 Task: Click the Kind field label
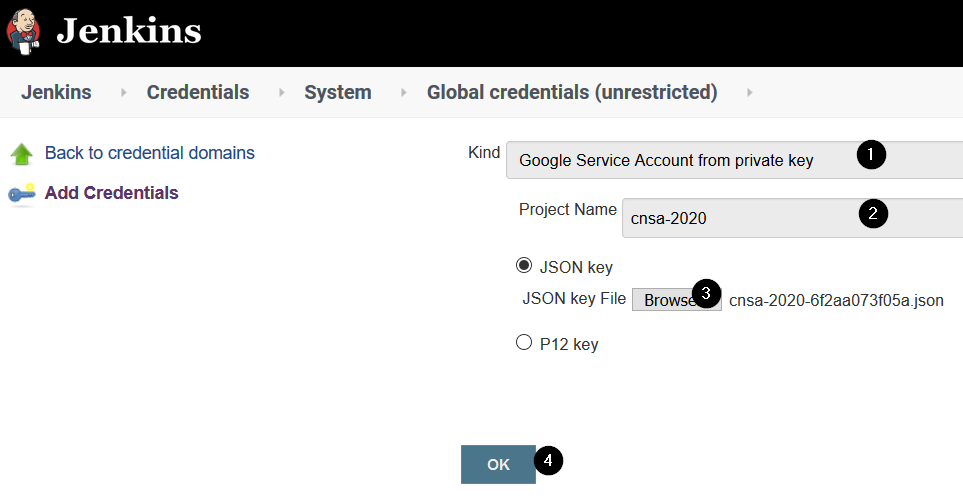pos(484,152)
